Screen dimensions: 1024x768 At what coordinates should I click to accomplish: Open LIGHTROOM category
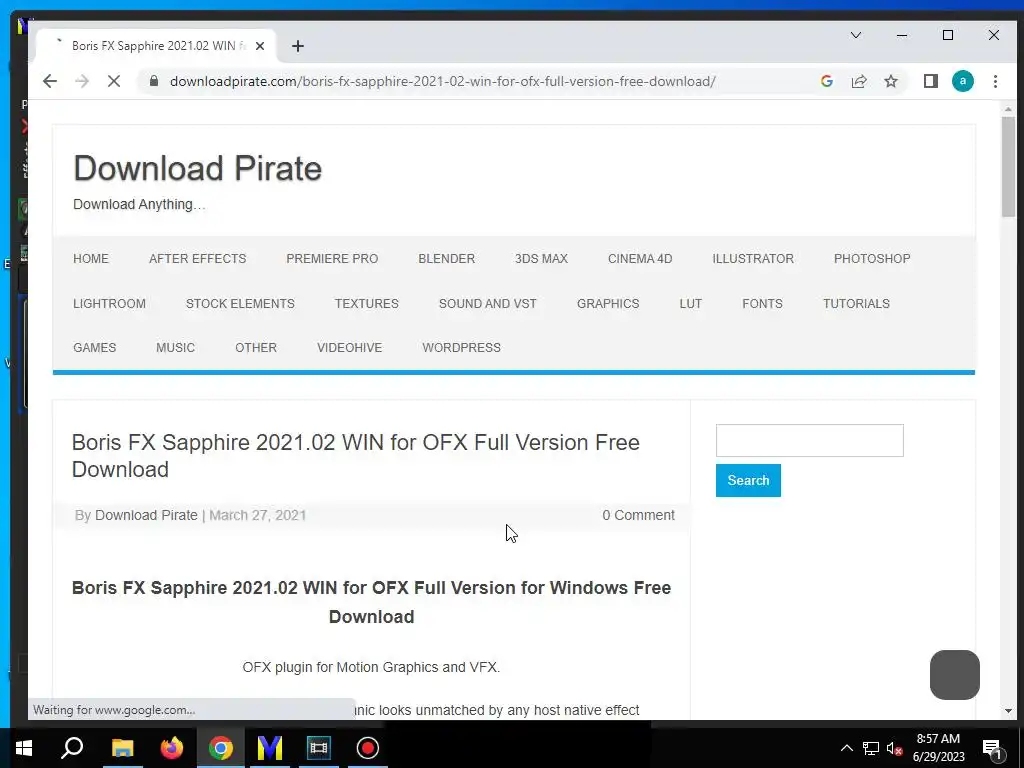click(x=109, y=304)
